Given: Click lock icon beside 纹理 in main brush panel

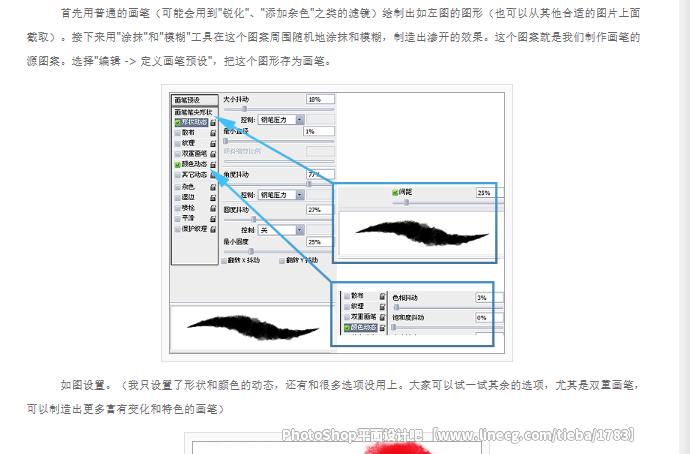Looking at the screenshot, I should (213, 143).
